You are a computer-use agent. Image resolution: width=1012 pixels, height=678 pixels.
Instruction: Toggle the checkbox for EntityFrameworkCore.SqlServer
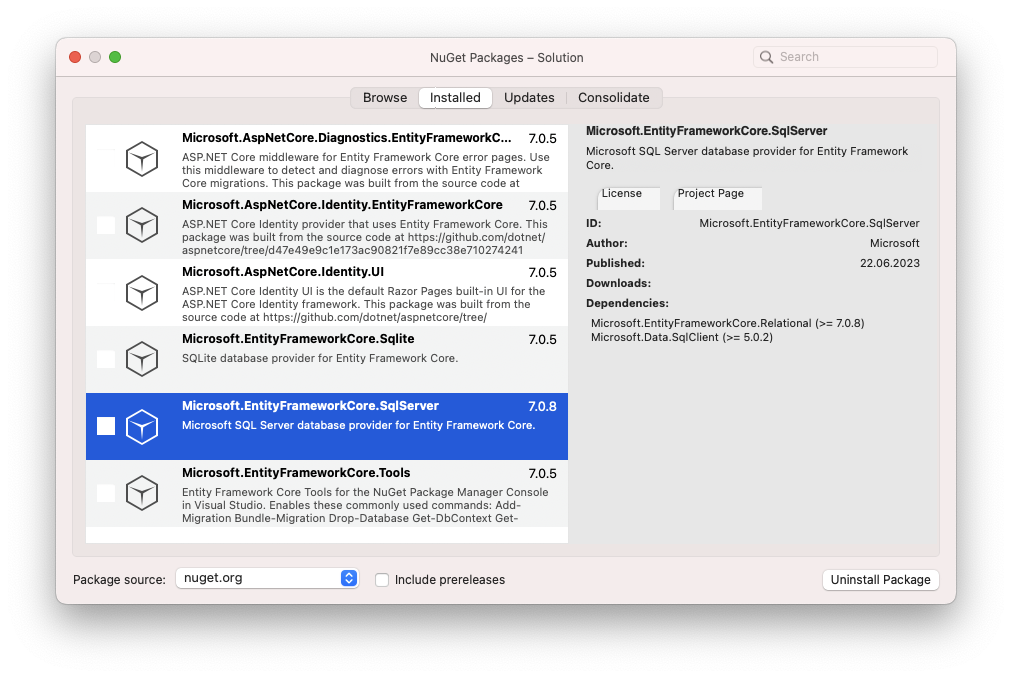[x=106, y=426]
